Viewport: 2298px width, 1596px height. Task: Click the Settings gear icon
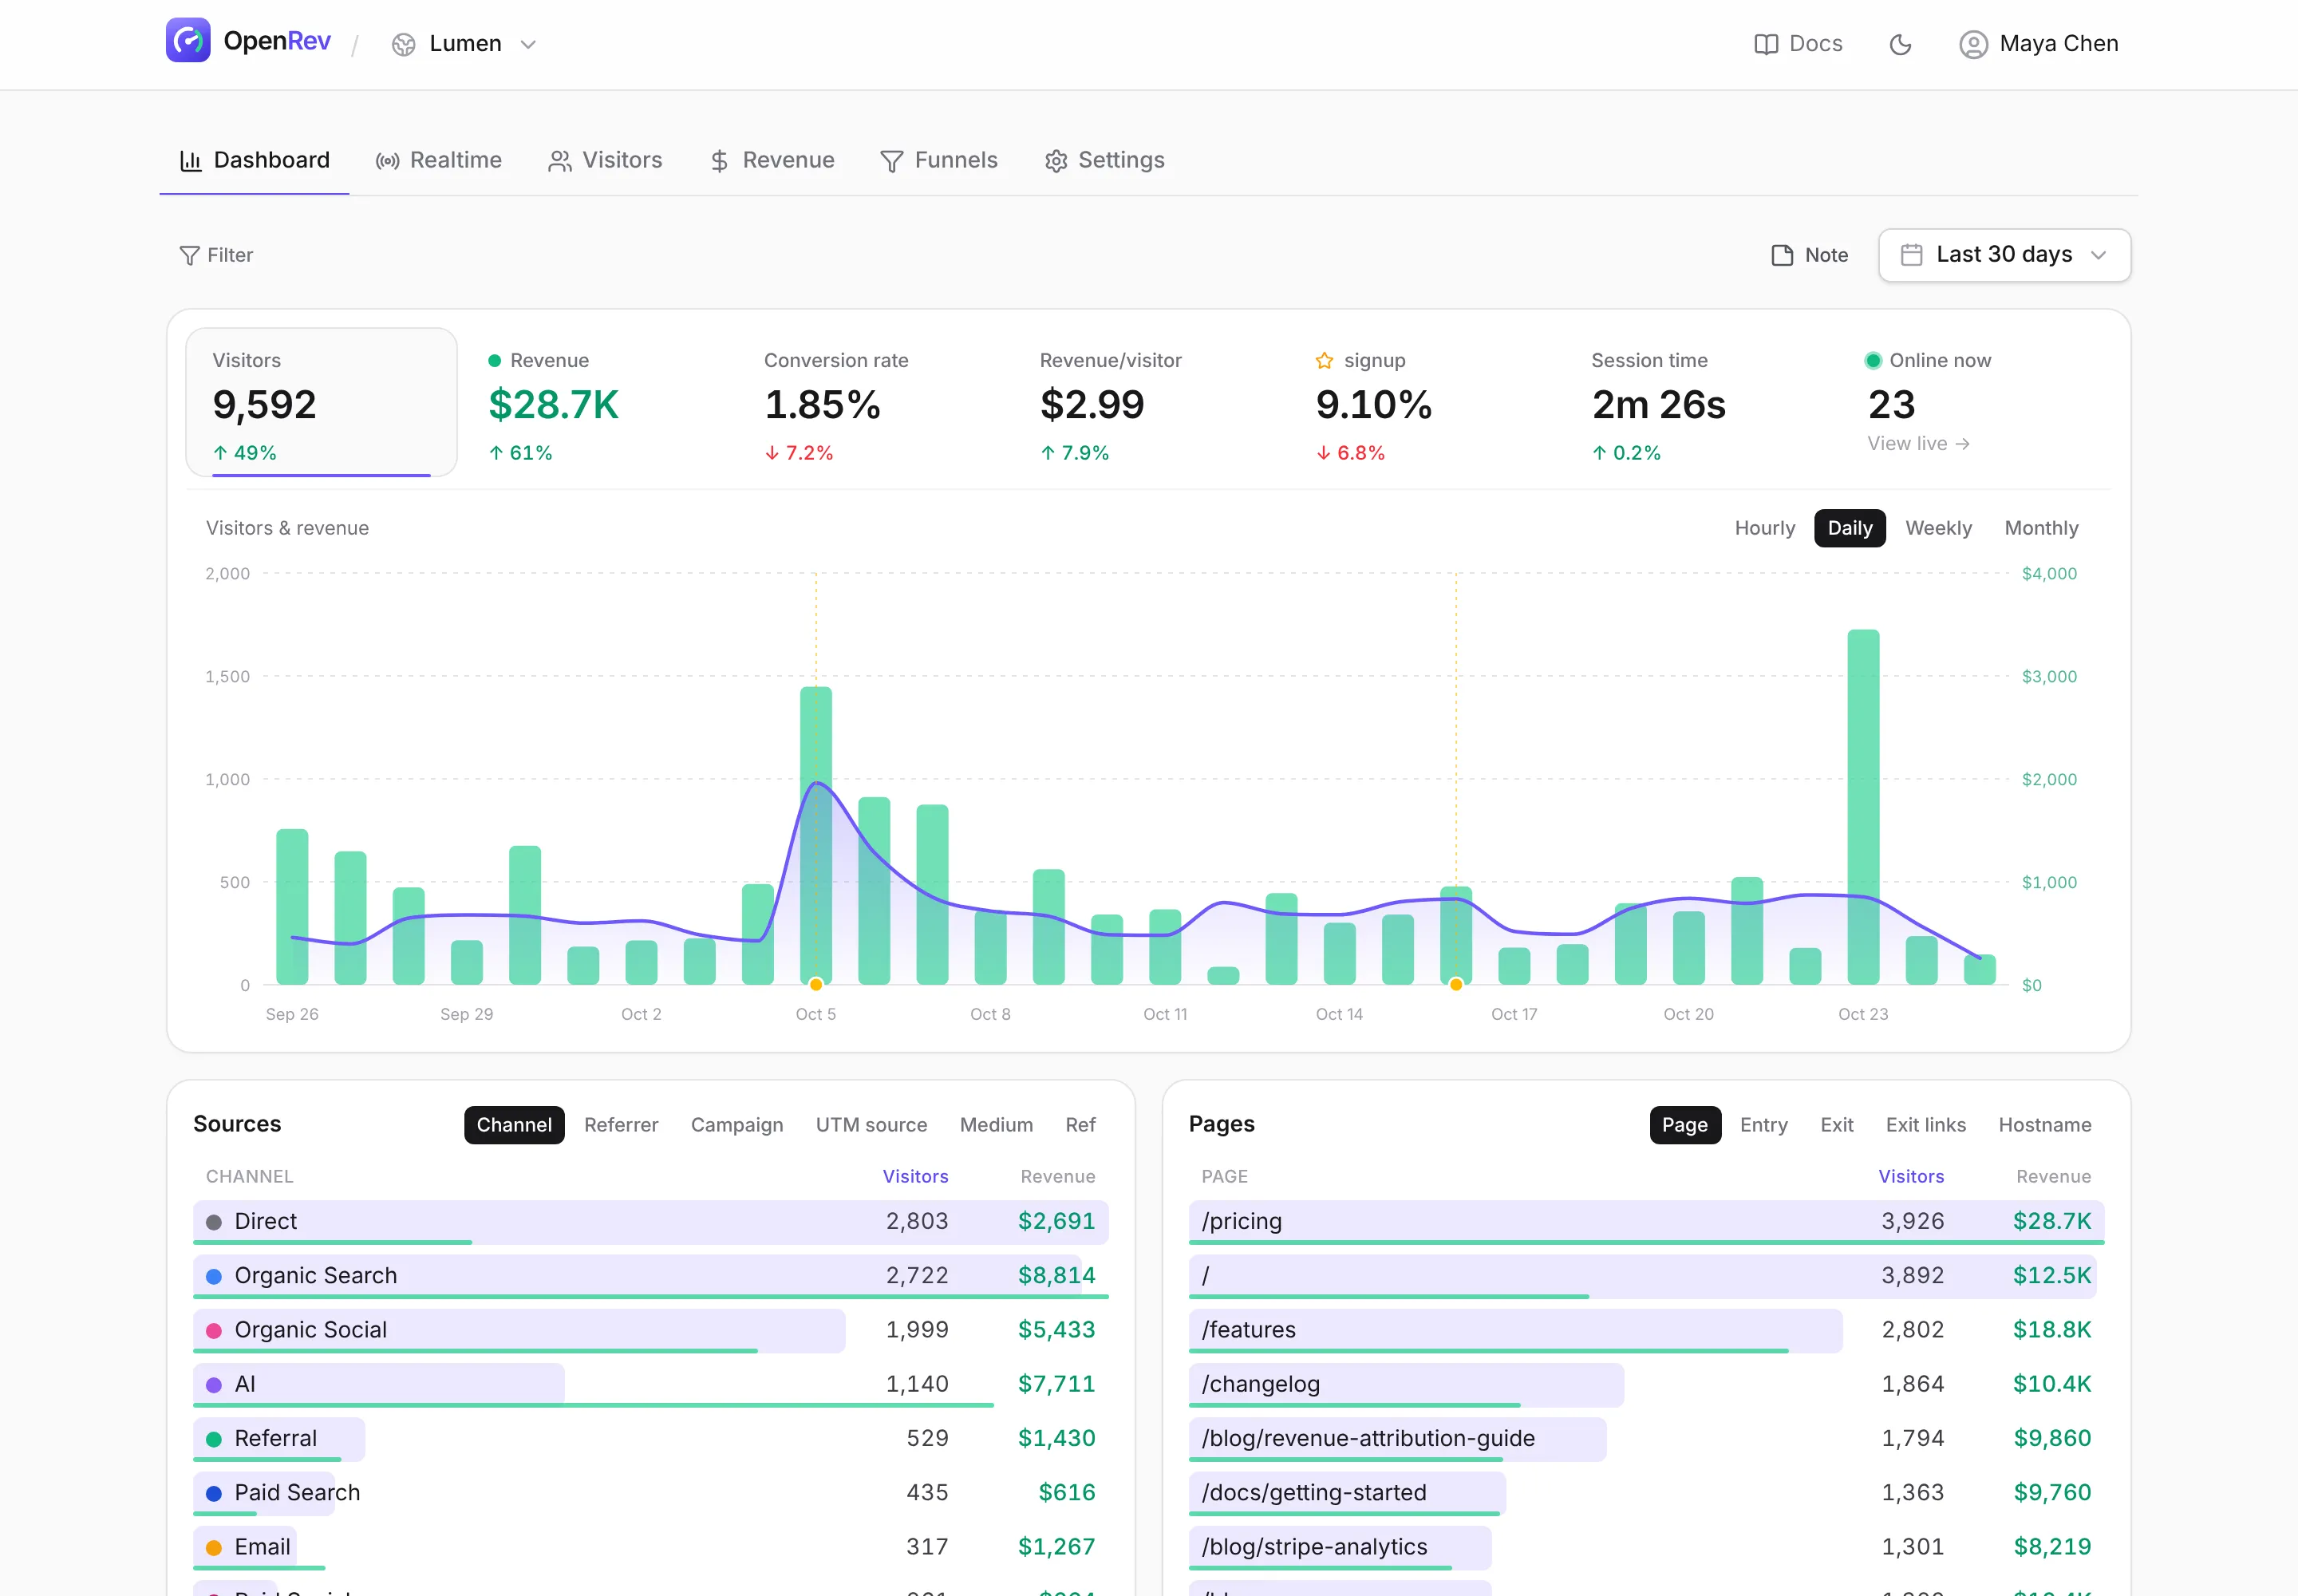[x=1056, y=161]
